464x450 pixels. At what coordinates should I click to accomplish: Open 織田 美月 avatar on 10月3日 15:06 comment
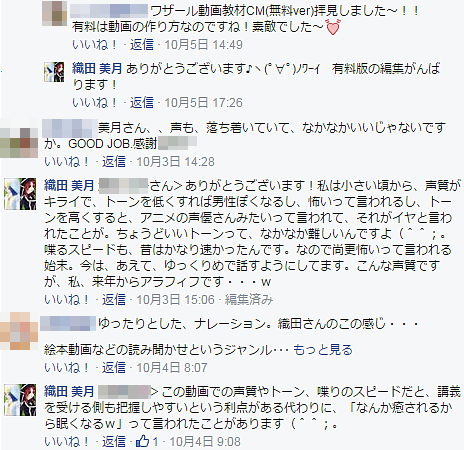(x=20, y=194)
